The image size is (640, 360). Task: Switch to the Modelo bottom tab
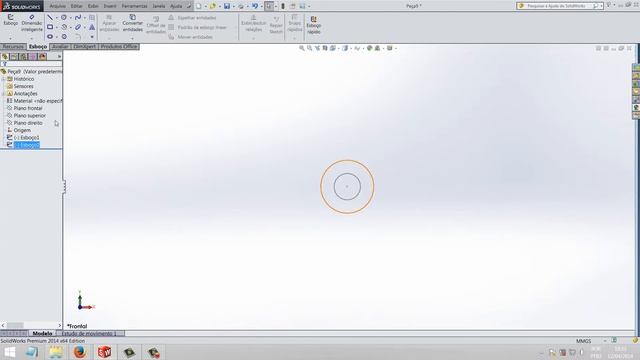pos(42,333)
